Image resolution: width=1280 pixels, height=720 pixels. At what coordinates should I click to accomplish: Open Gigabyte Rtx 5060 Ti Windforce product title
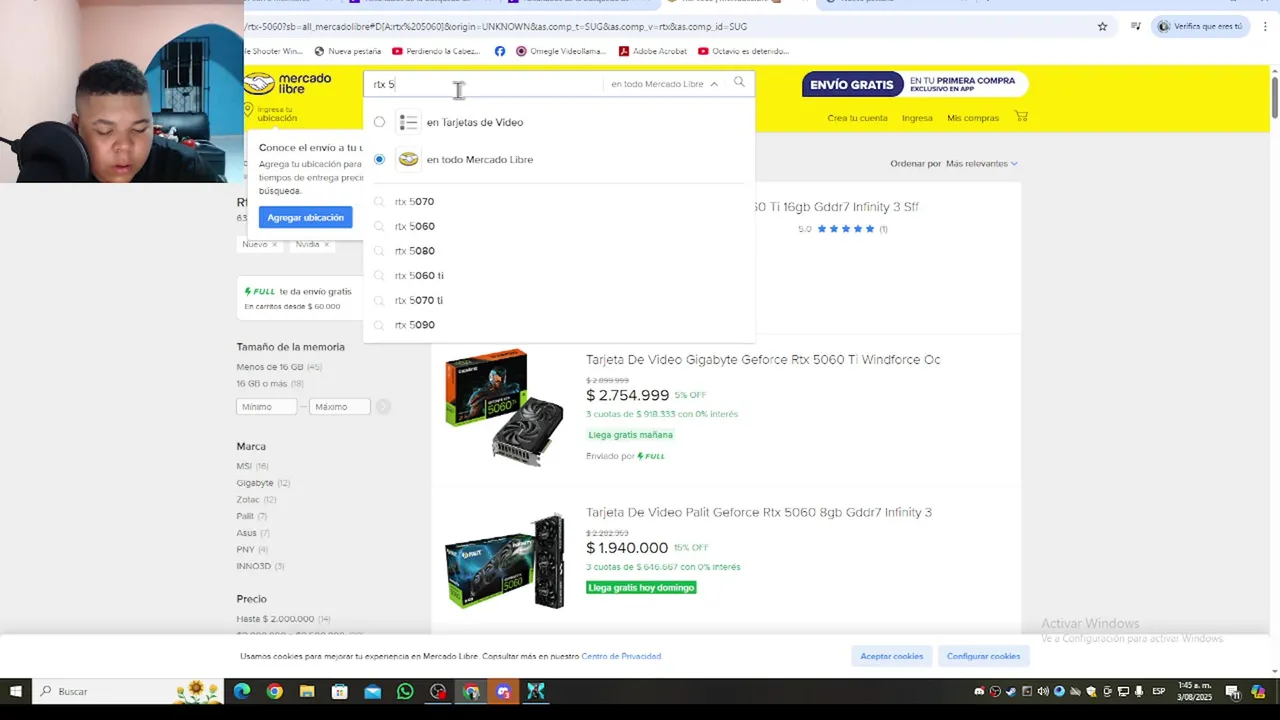pyautogui.click(x=763, y=360)
